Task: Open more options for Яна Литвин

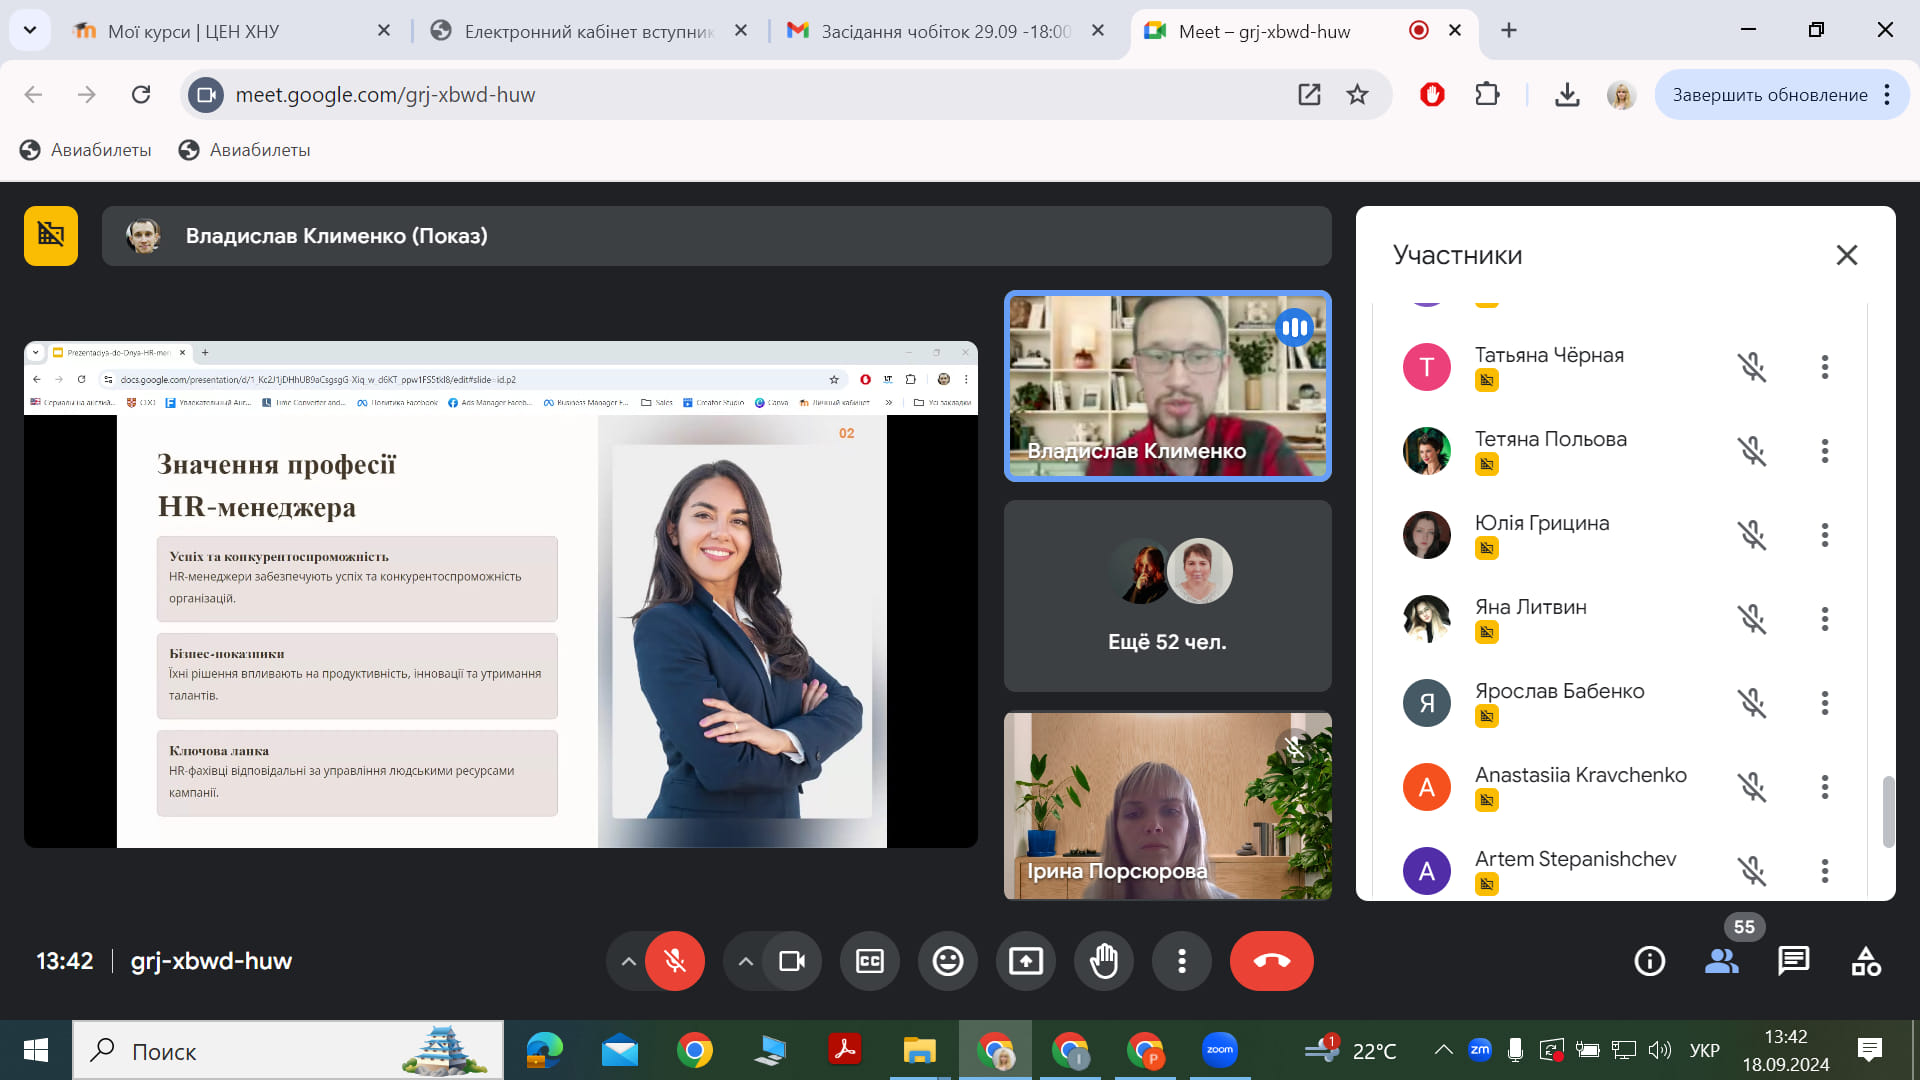Action: tap(1824, 619)
